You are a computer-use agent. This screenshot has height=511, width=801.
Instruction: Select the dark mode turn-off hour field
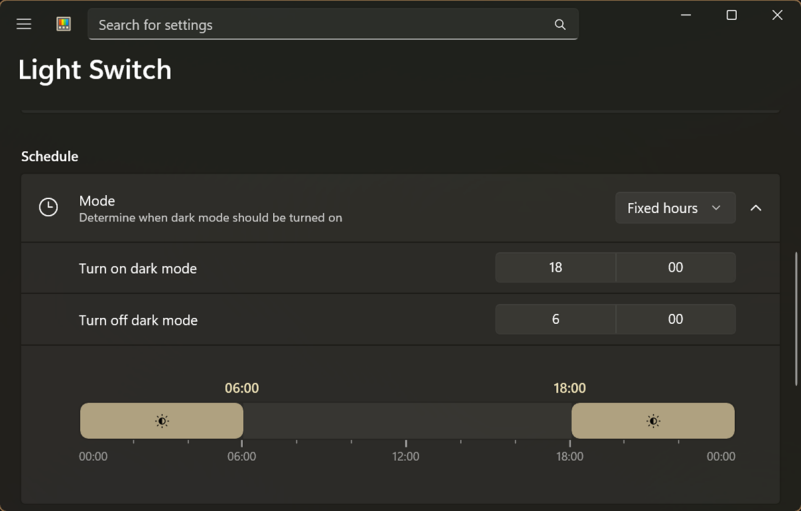point(555,320)
